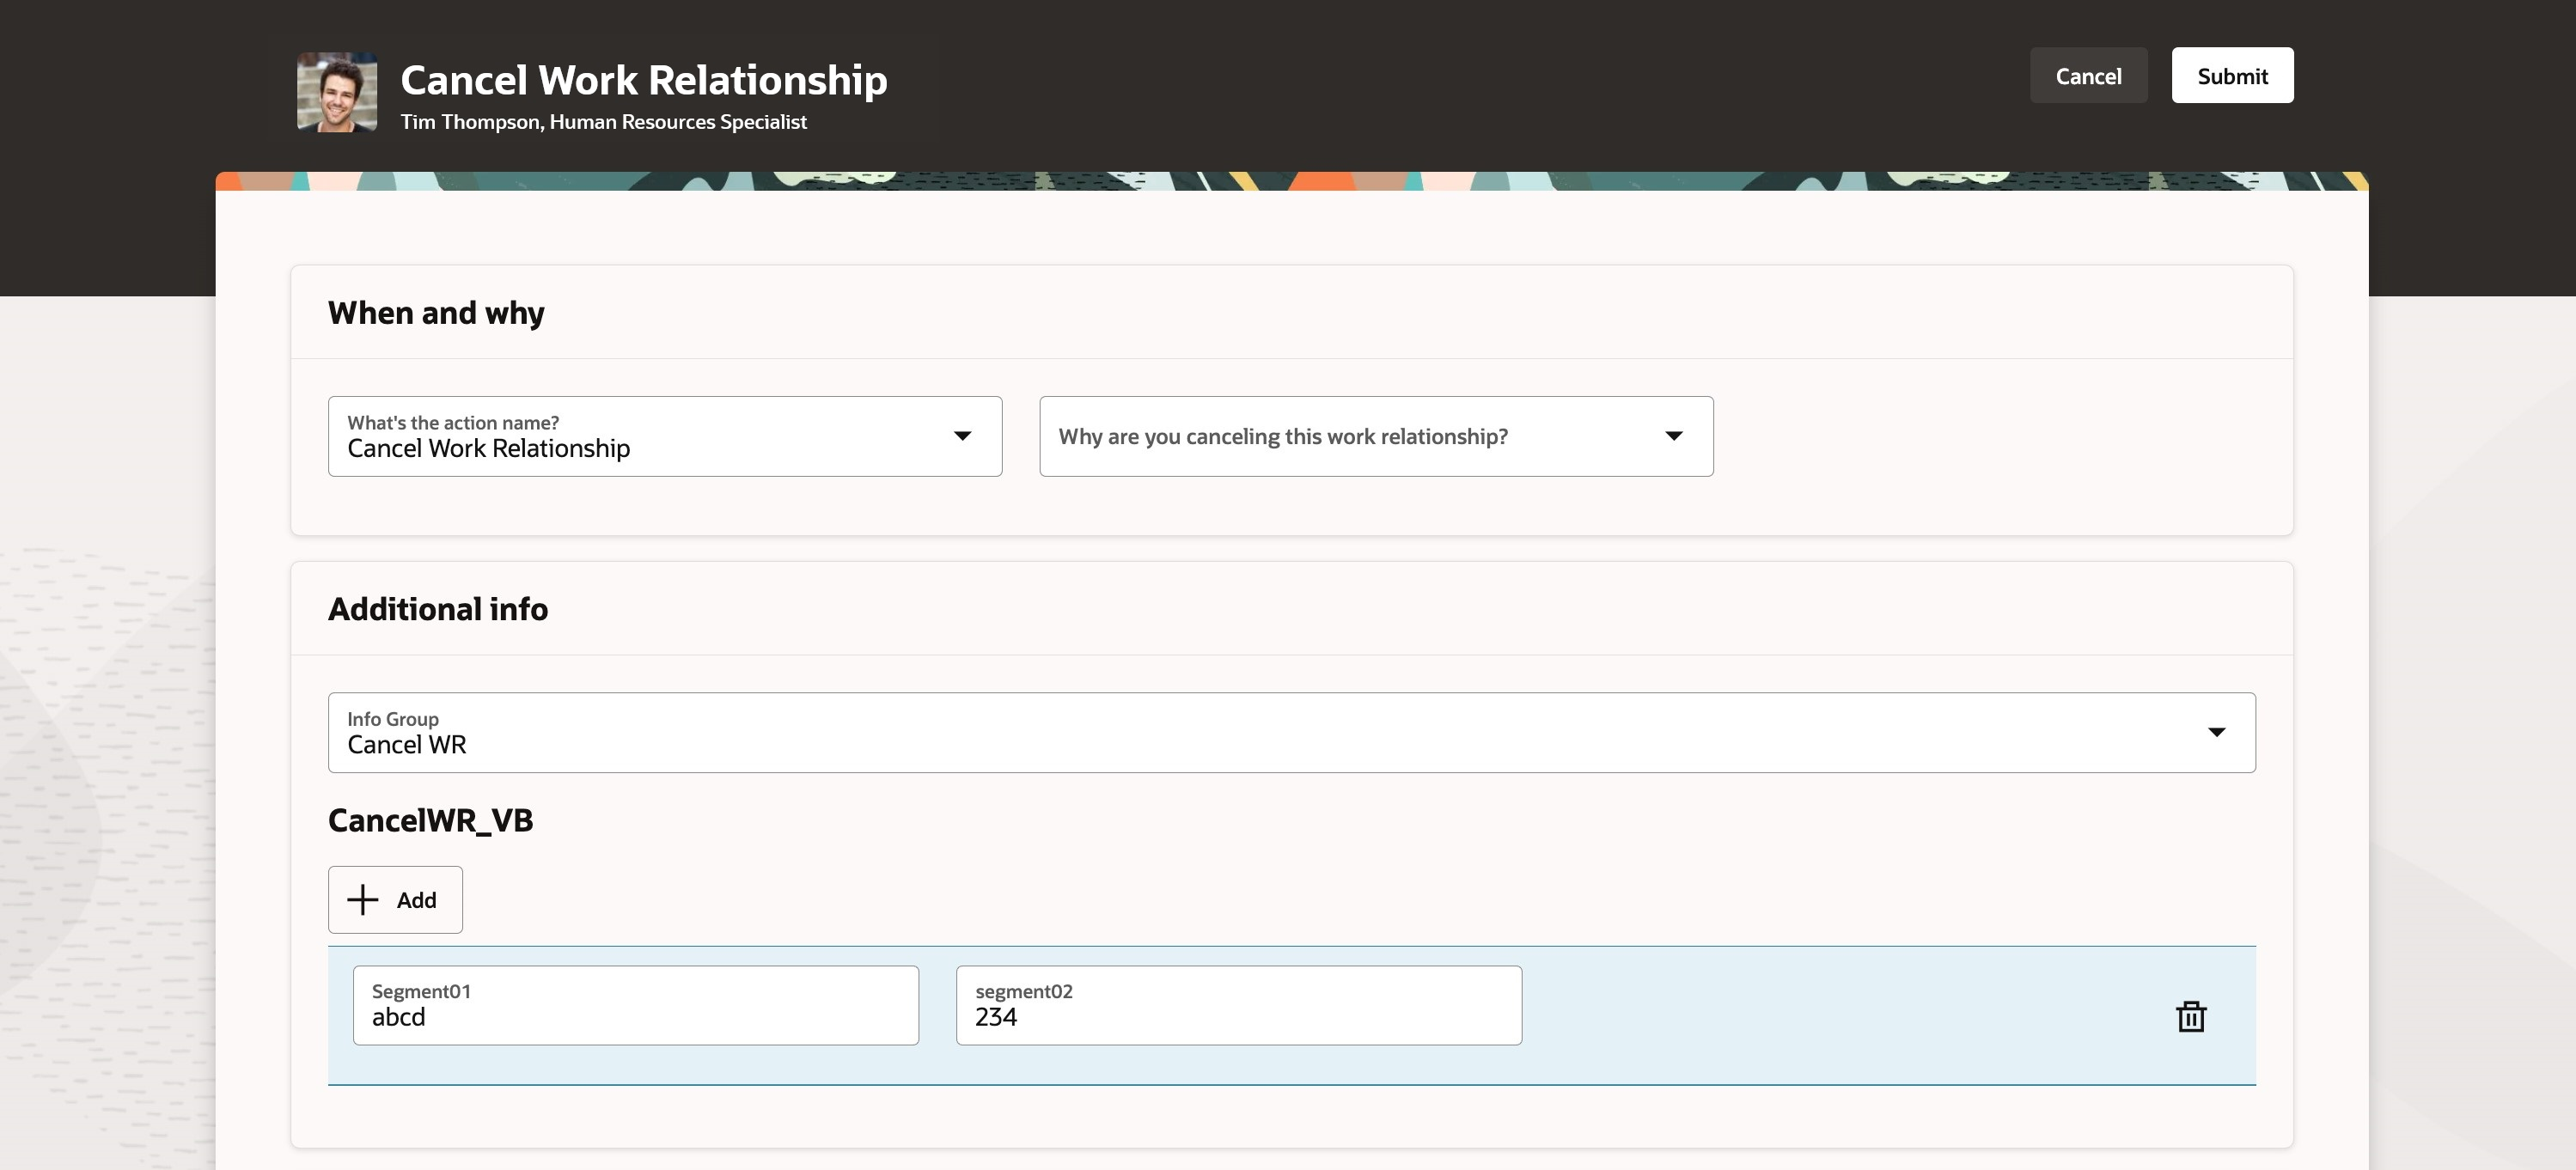Click the 'When and why' section header
The image size is (2576, 1170).
coord(436,313)
